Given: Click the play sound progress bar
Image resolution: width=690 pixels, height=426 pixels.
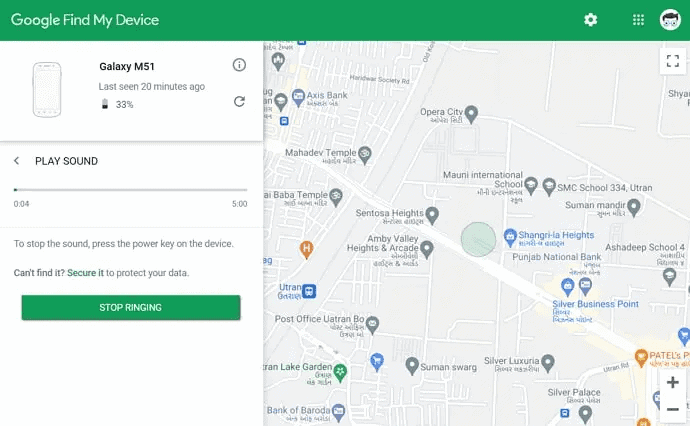Looking at the screenshot, I should 130,190.
